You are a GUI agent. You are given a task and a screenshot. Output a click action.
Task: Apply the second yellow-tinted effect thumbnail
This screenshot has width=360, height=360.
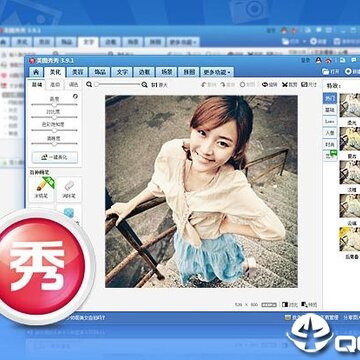(x=350, y=139)
